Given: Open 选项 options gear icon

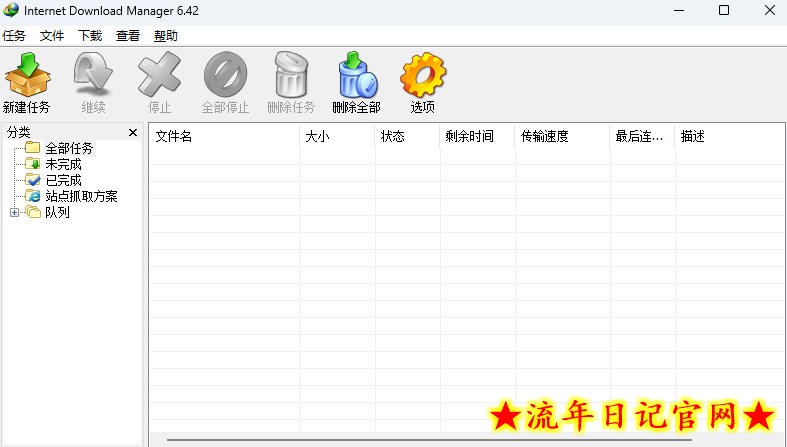Looking at the screenshot, I should (423, 75).
